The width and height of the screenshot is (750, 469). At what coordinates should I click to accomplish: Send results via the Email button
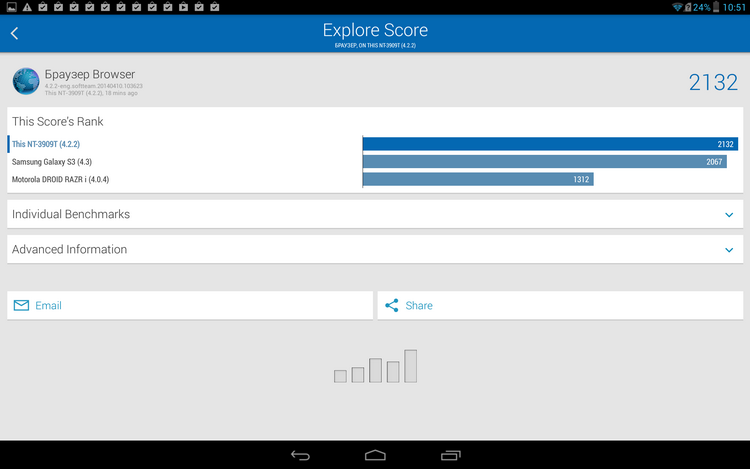[x=190, y=305]
